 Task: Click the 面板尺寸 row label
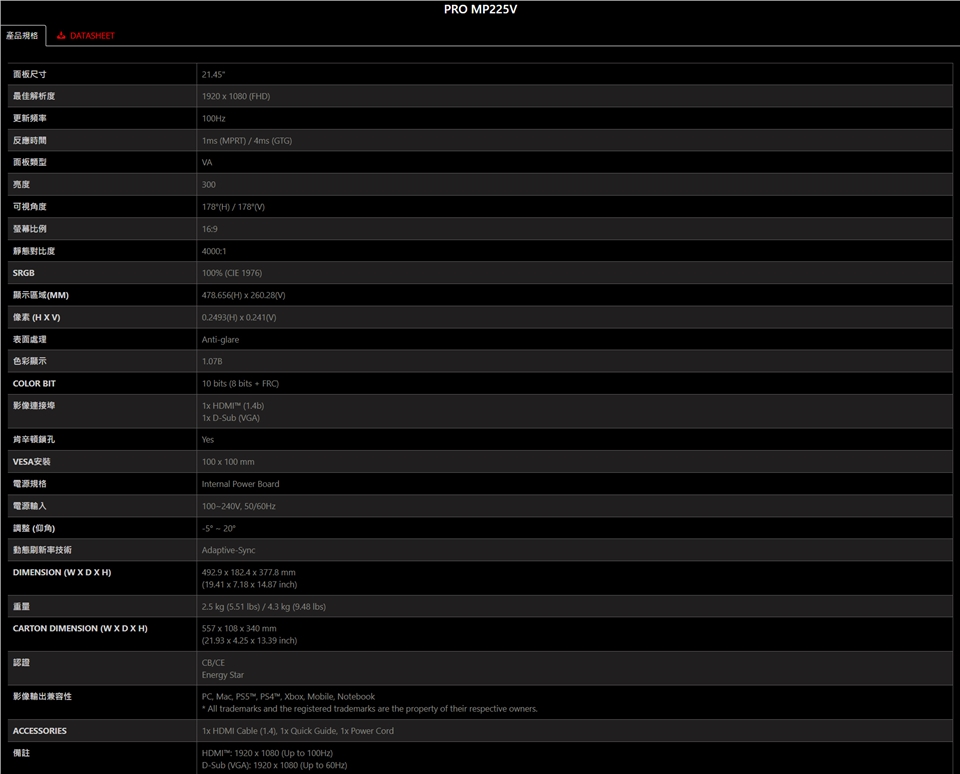(x=30, y=75)
